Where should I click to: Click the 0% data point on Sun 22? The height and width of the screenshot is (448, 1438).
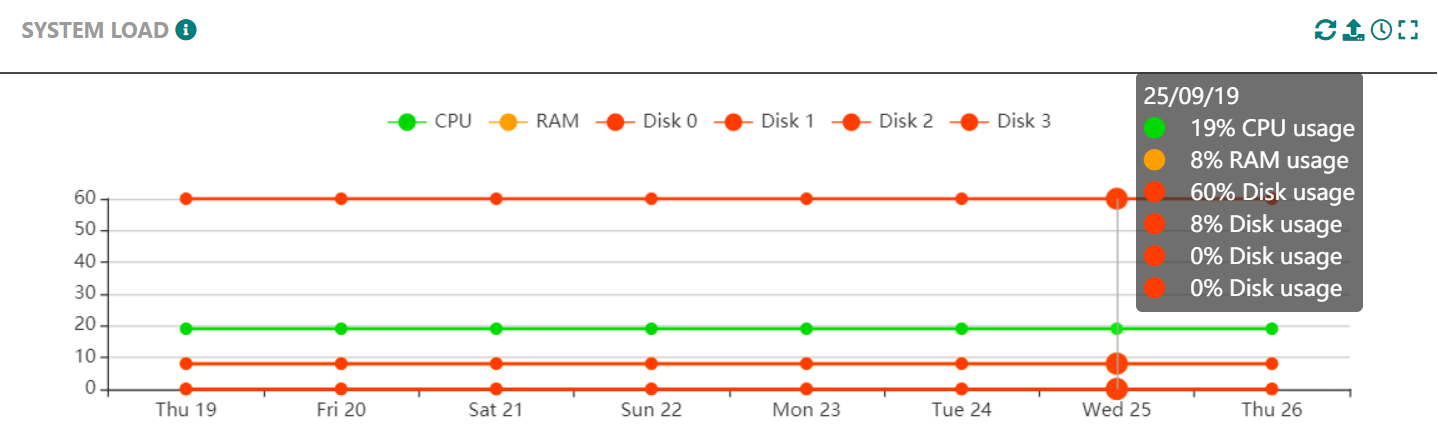click(651, 389)
